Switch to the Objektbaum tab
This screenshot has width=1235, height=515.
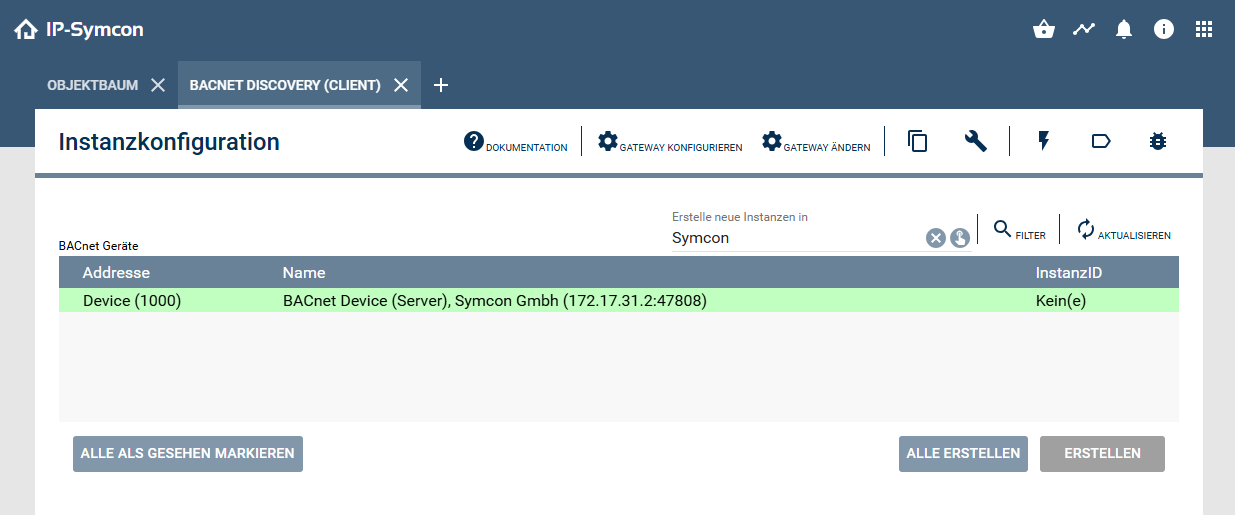point(92,85)
